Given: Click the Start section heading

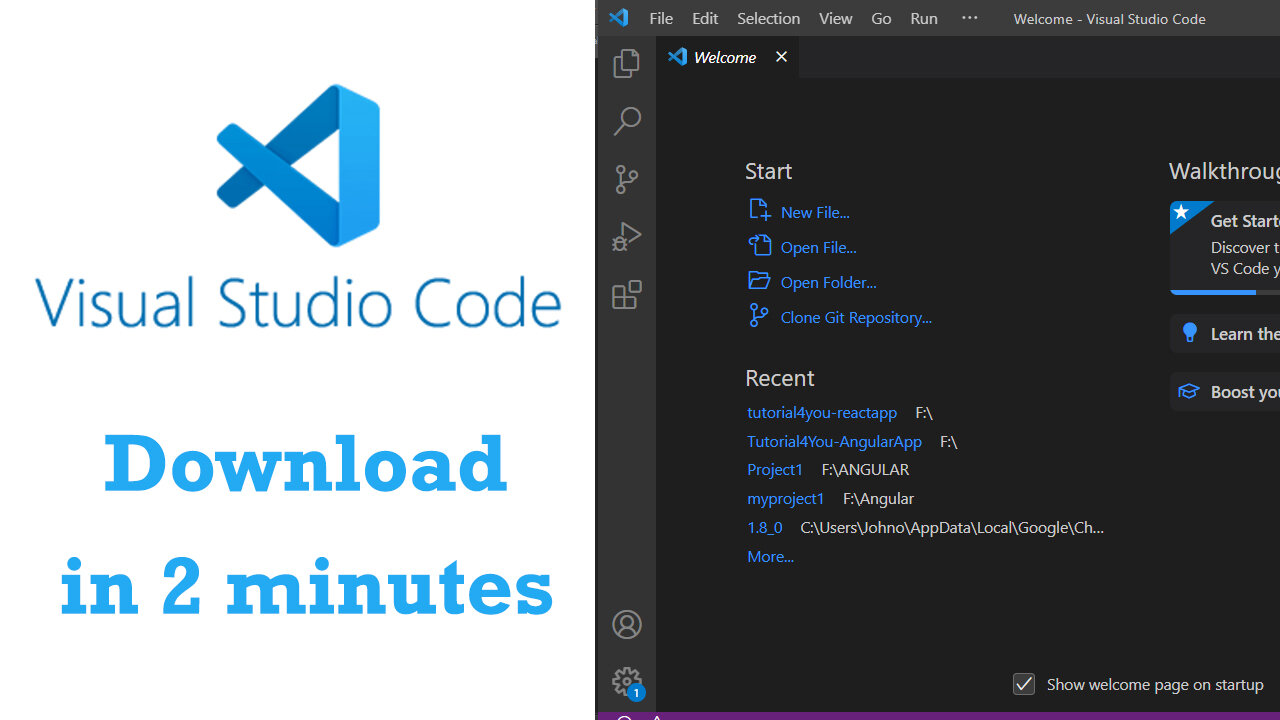Looking at the screenshot, I should pos(768,171).
